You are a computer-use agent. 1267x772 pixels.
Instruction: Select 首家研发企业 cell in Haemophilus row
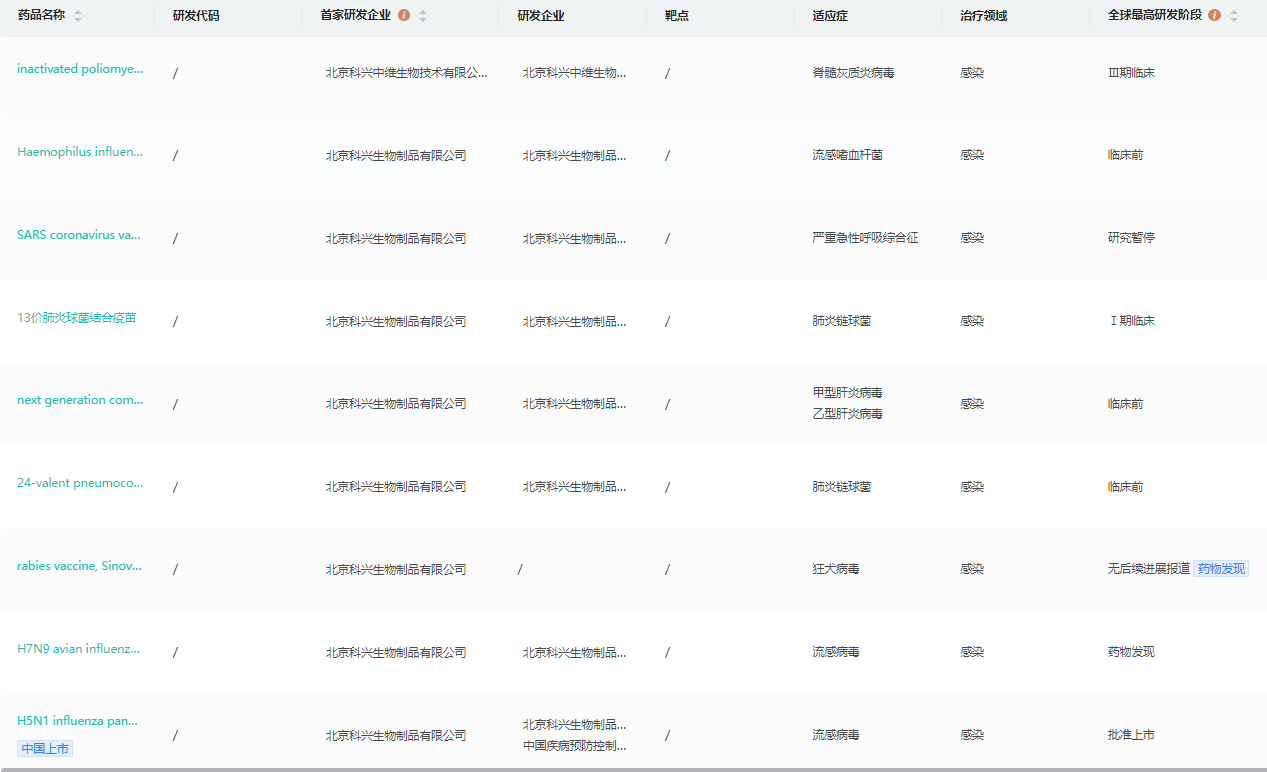(396, 156)
